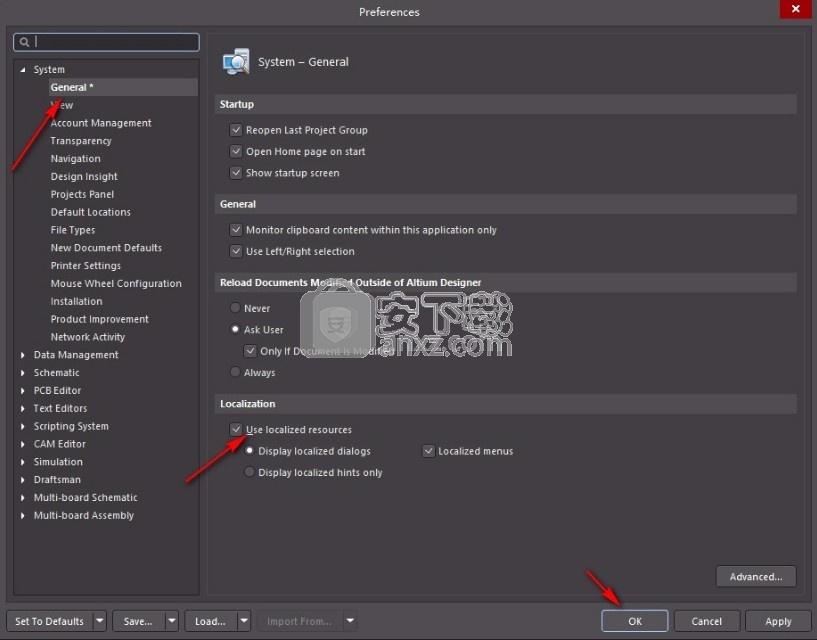This screenshot has width=817, height=640.
Task: Open Set To Defaults dropdown arrow
Action: pyautogui.click(x=100, y=621)
